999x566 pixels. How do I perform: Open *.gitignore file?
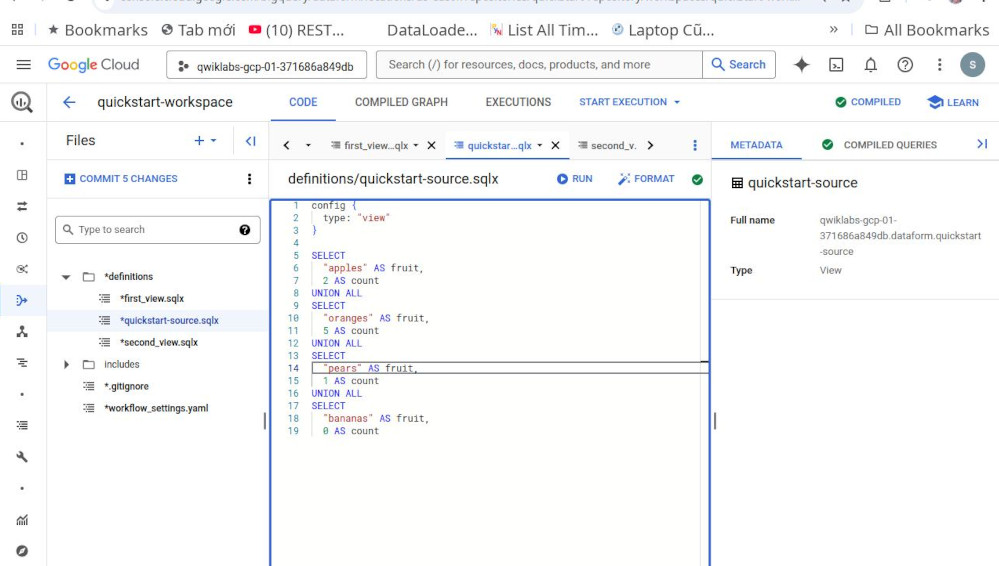tap(126, 386)
